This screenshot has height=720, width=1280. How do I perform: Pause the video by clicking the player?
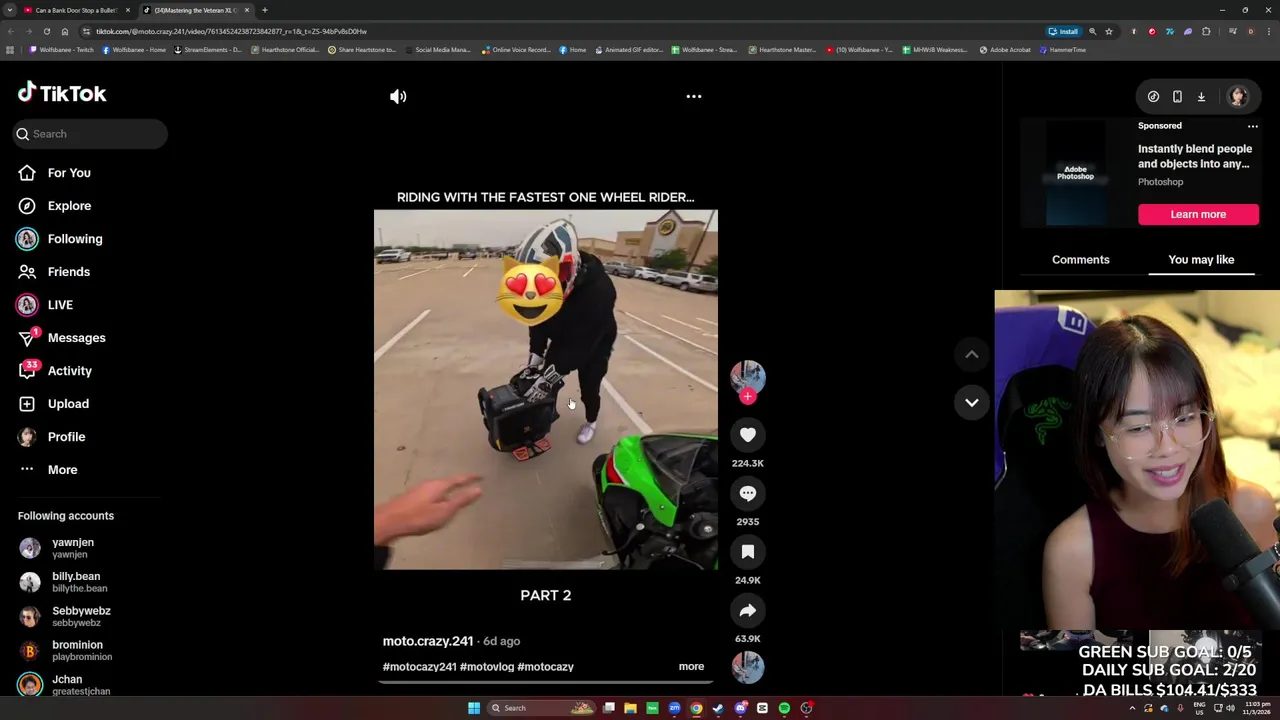point(546,390)
